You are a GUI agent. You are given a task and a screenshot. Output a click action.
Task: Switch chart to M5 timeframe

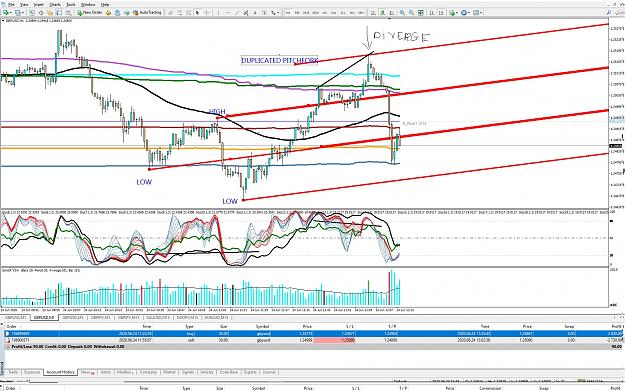click(x=297, y=13)
